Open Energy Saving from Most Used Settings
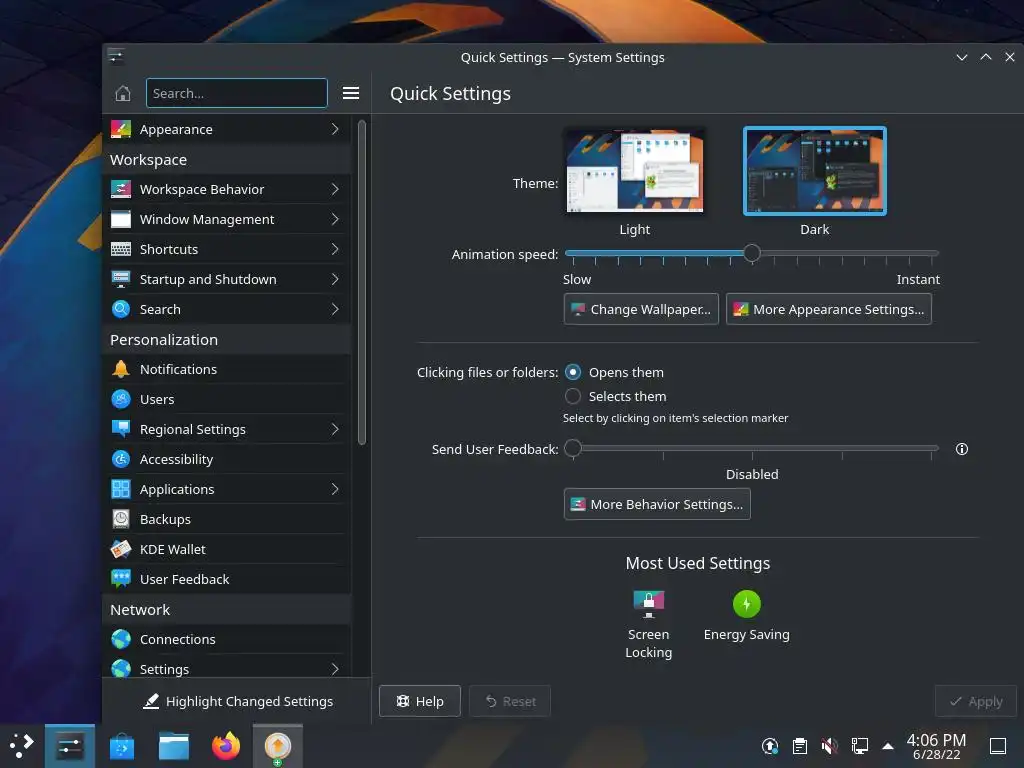The width and height of the screenshot is (1024, 768). point(746,616)
